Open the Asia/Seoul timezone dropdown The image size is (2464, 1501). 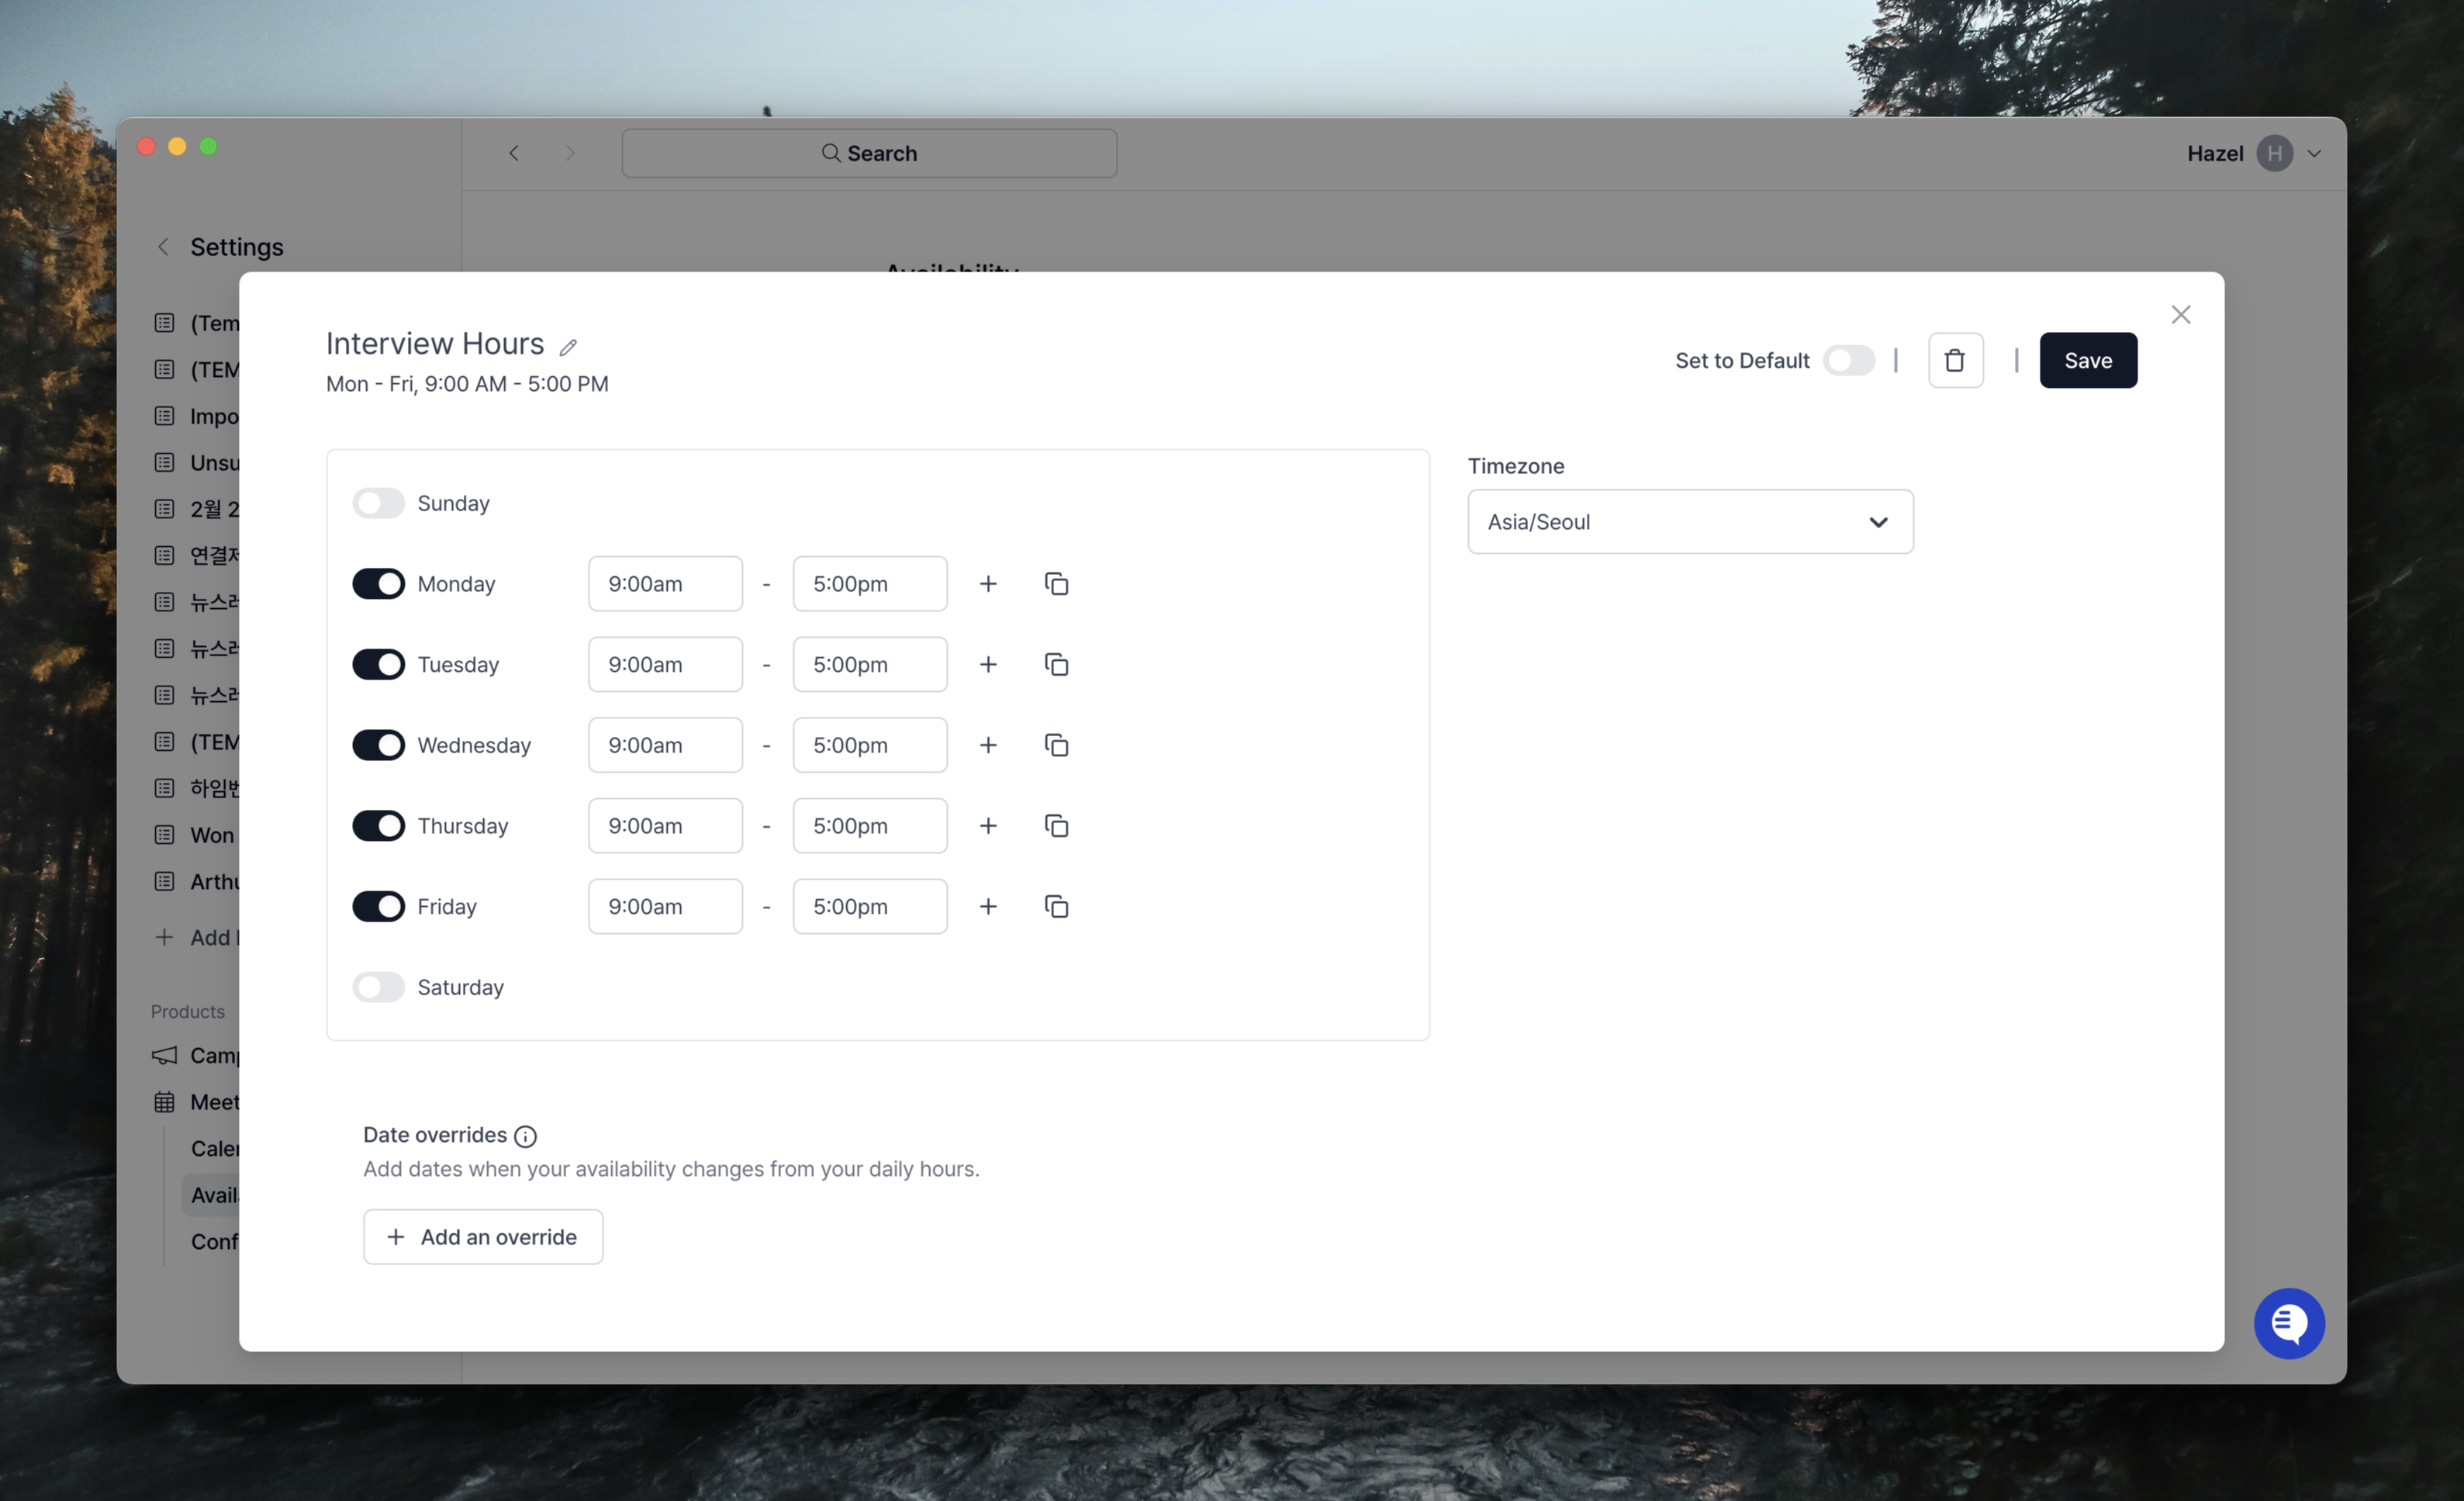[1689, 522]
